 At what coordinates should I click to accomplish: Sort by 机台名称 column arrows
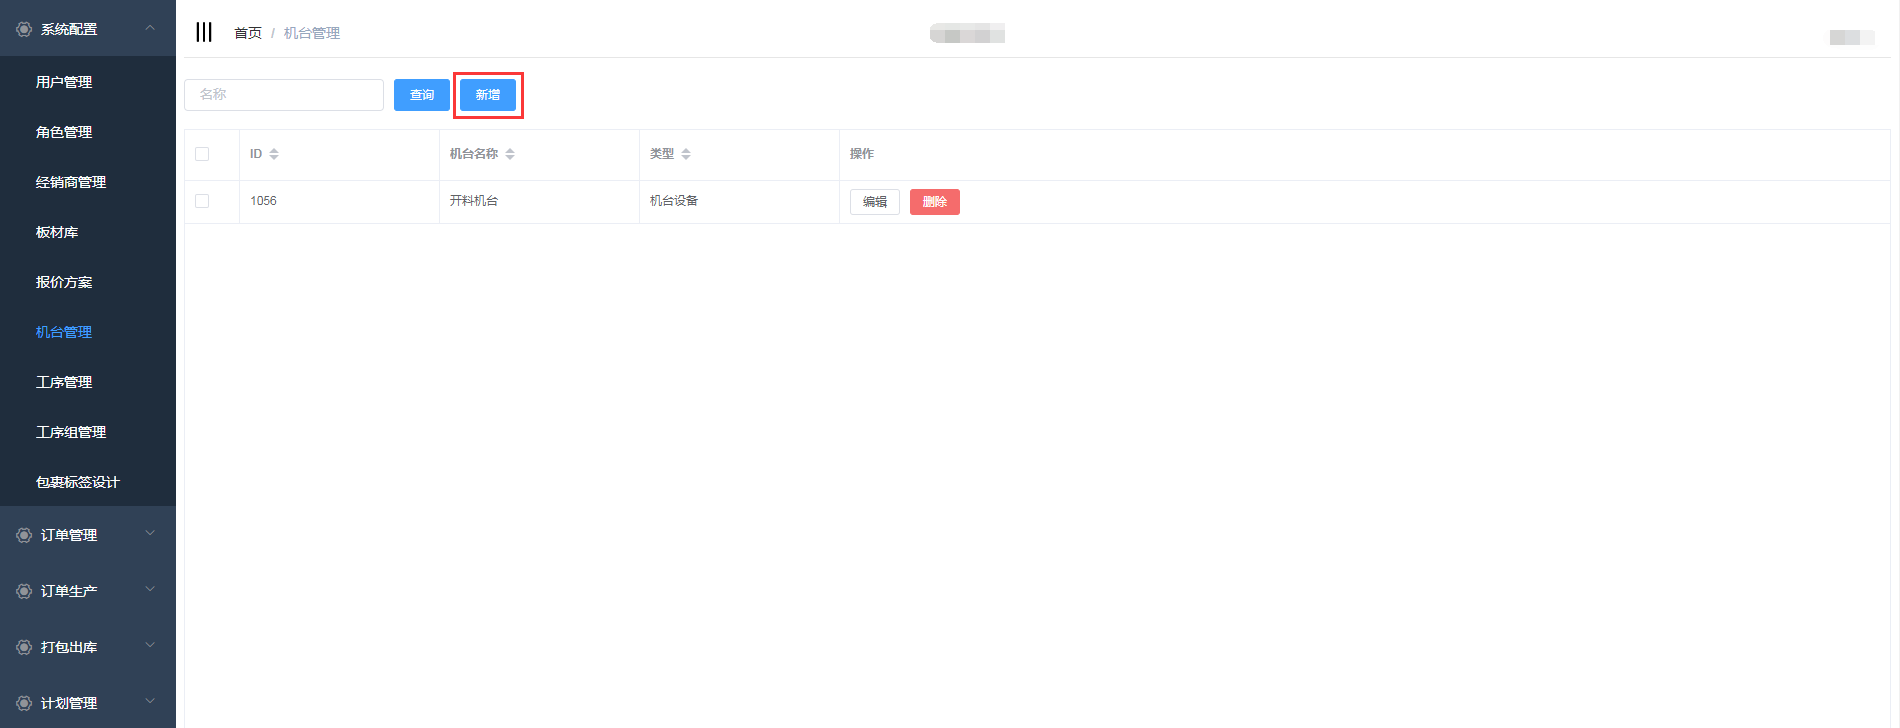pos(510,154)
